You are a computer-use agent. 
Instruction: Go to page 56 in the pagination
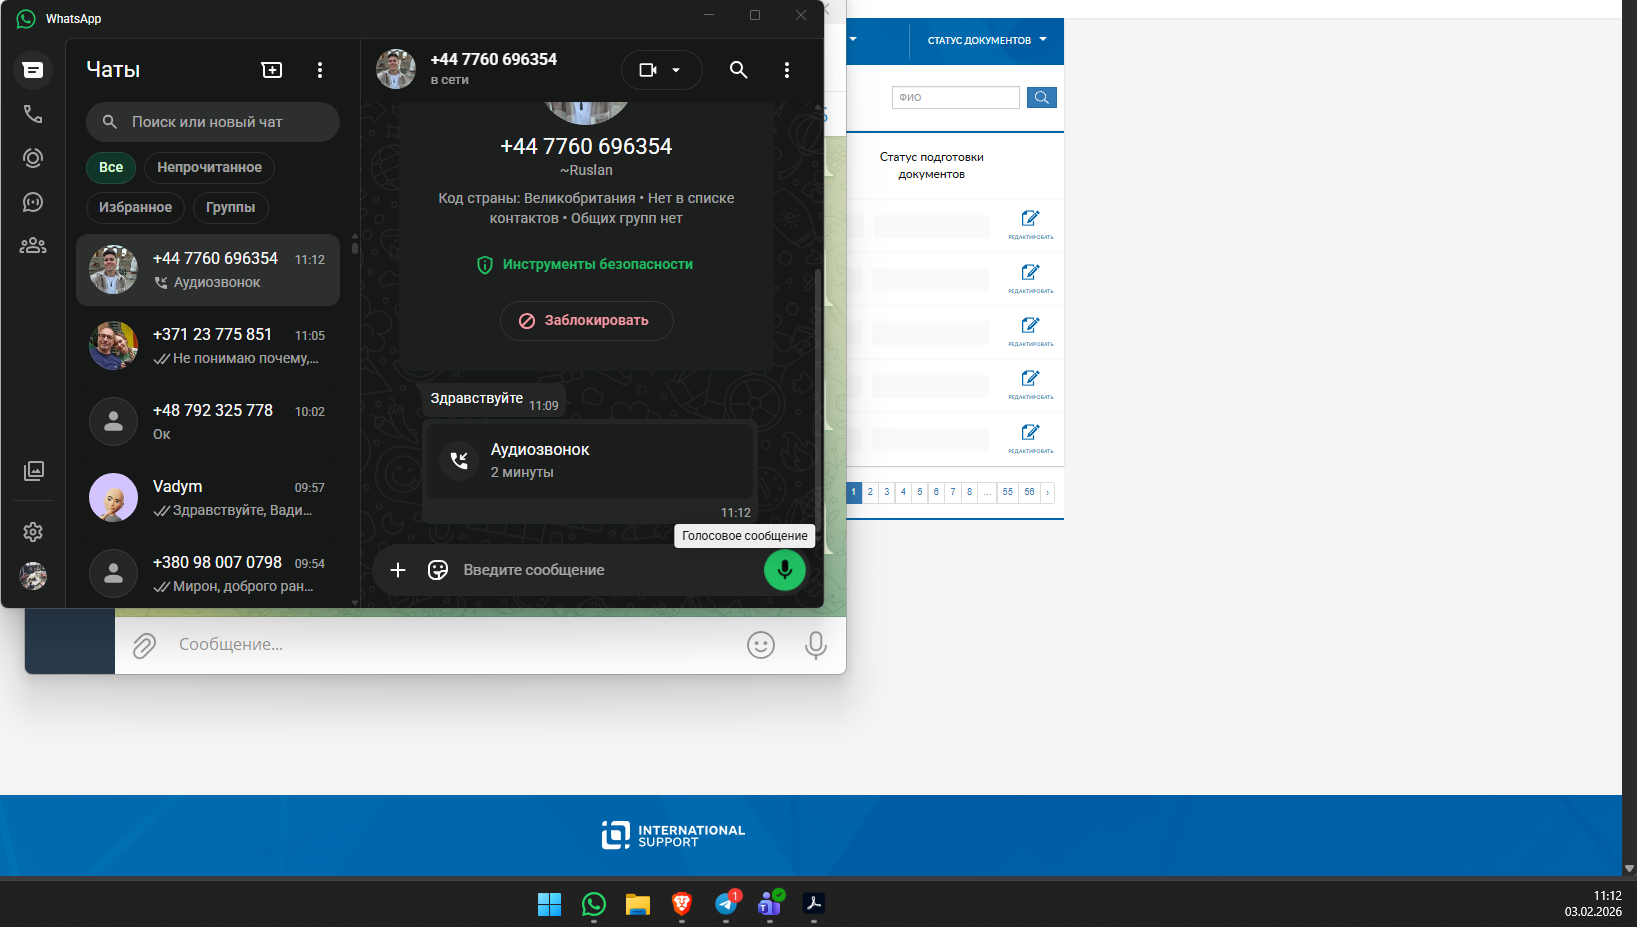(x=1029, y=492)
